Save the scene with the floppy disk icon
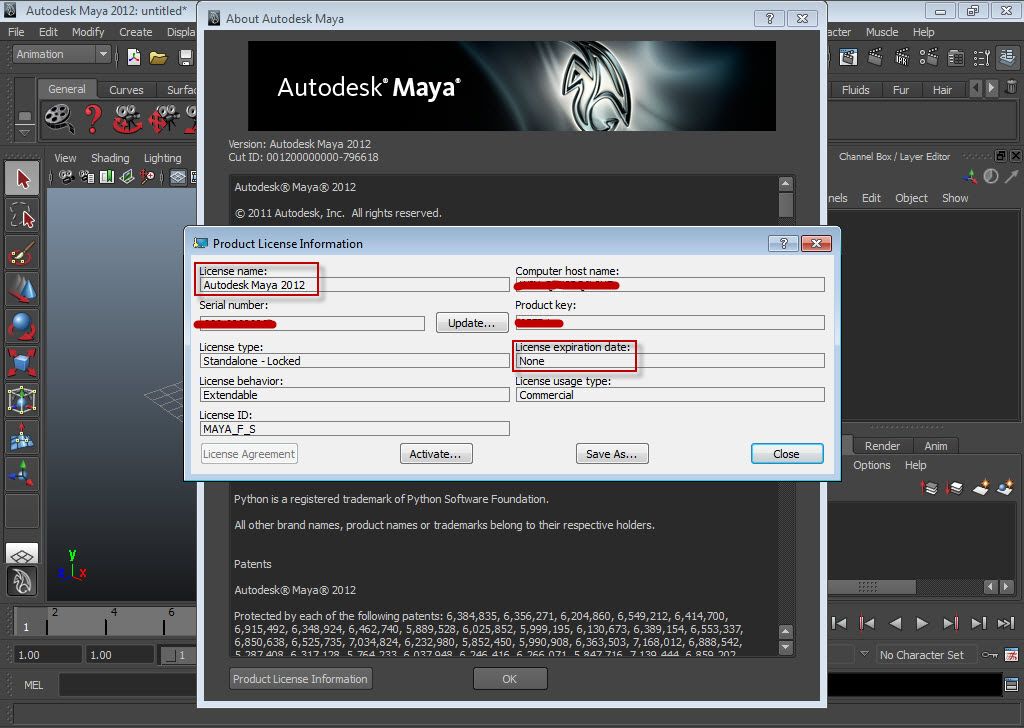The image size is (1024, 728). click(x=185, y=57)
